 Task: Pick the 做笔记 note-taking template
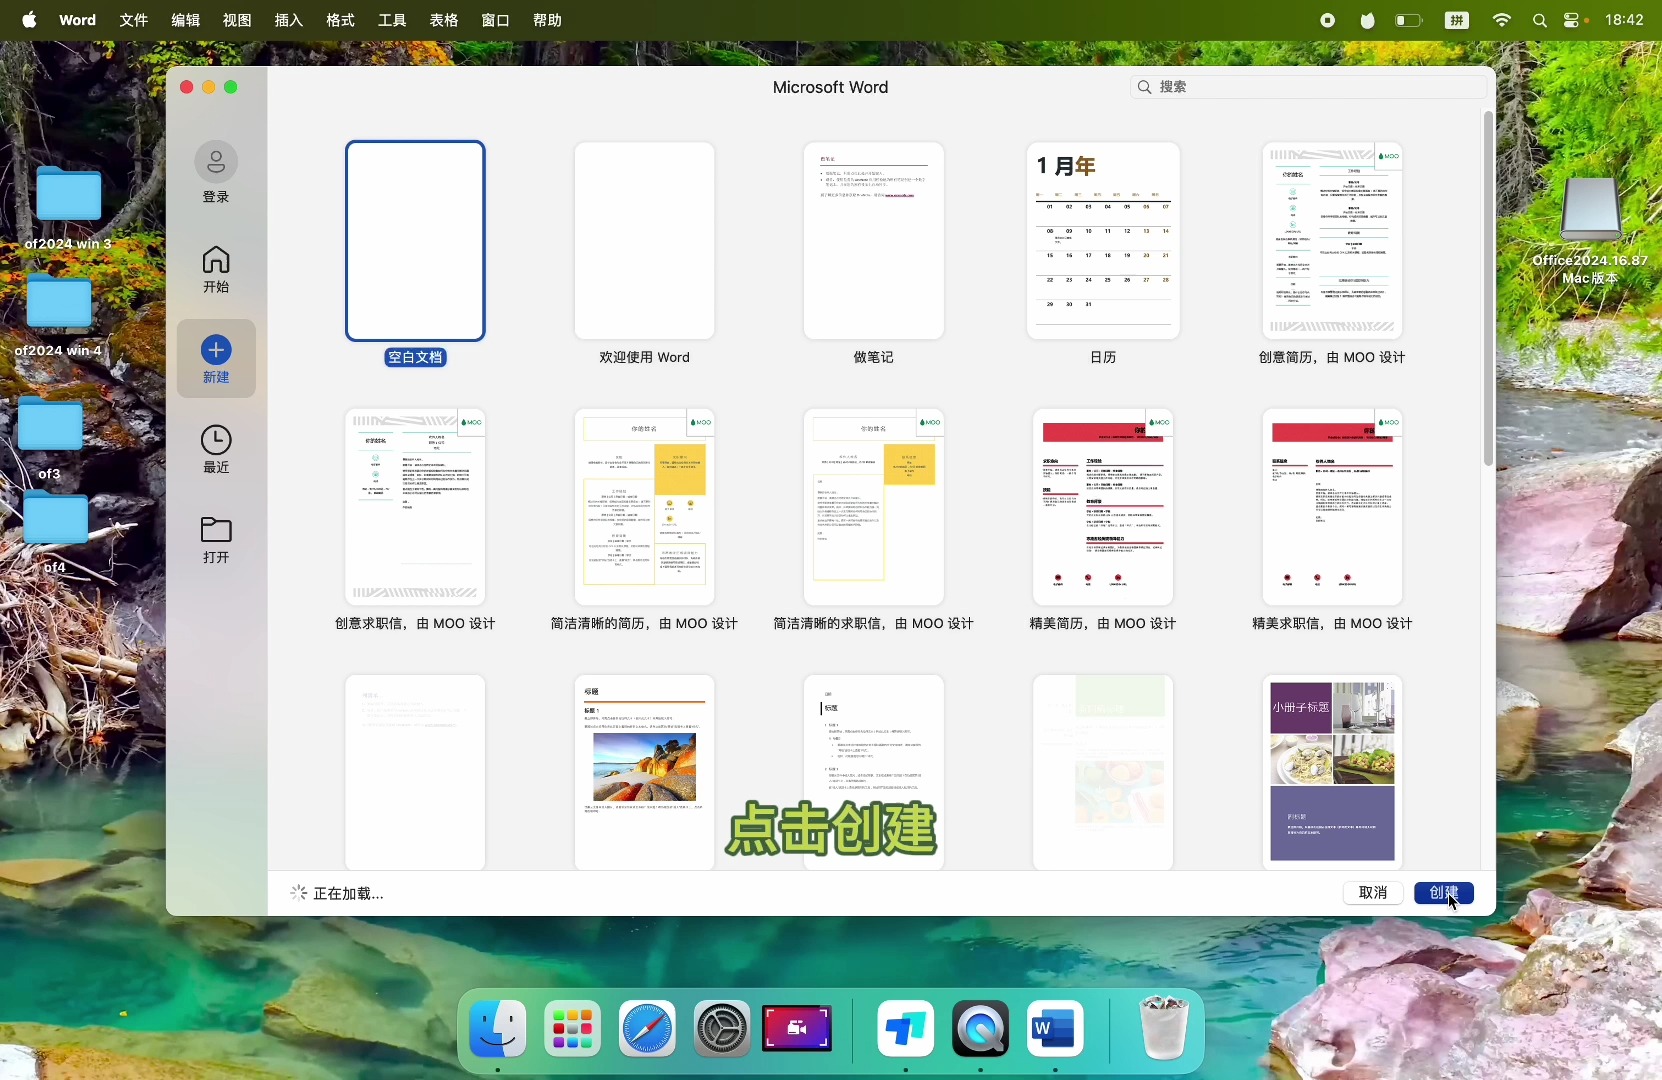(873, 241)
